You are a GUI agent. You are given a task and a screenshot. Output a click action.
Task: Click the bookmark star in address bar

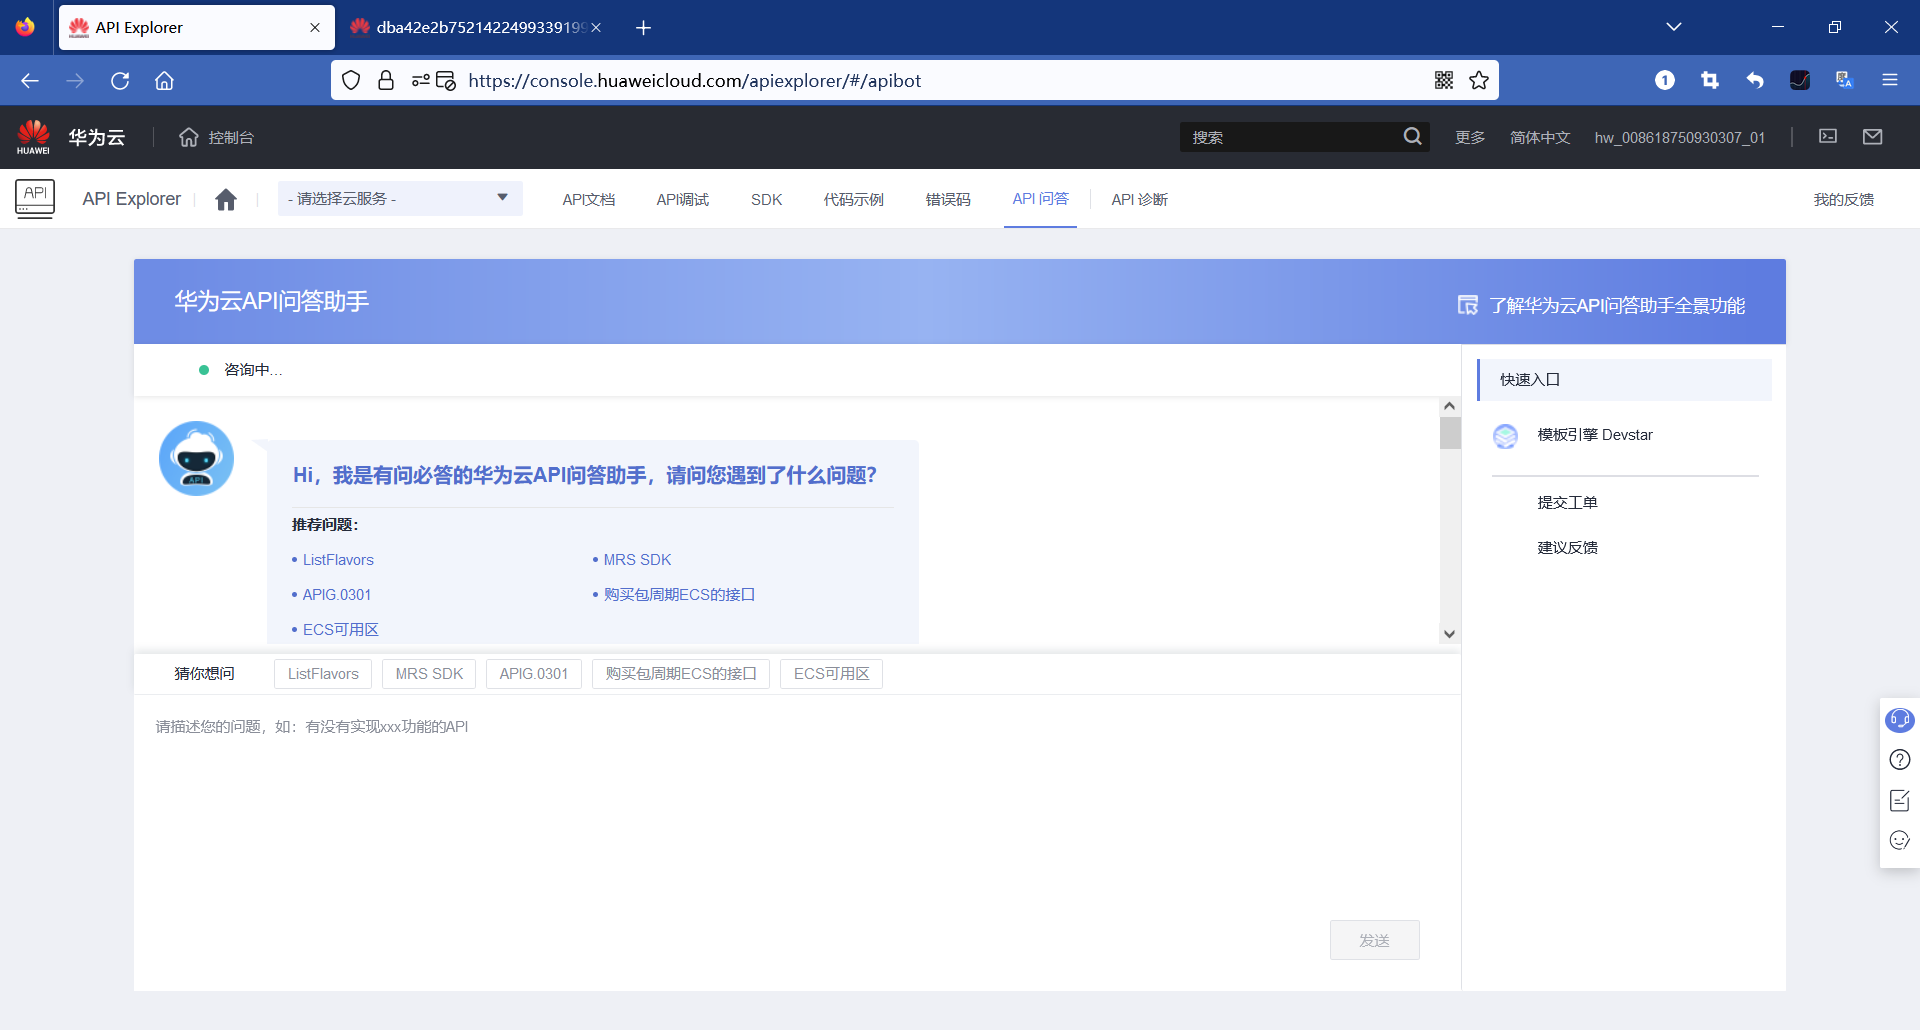pyautogui.click(x=1479, y=80)
